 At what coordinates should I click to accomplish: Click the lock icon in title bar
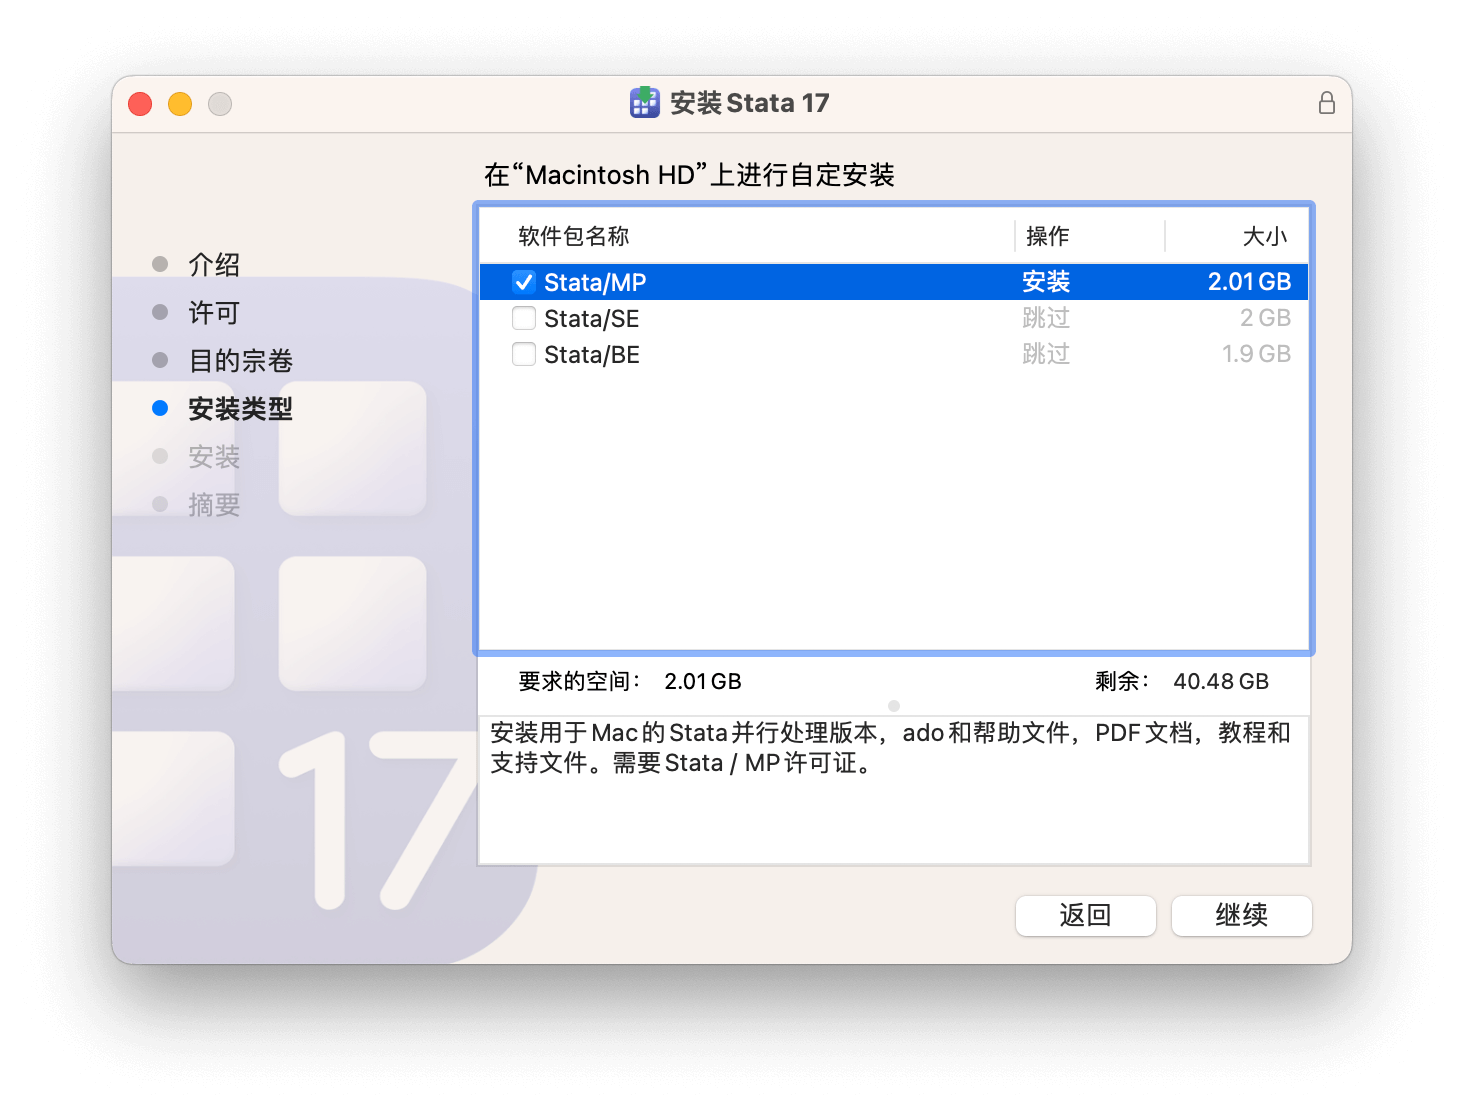pyautogui.click(x=1326, y=103)
